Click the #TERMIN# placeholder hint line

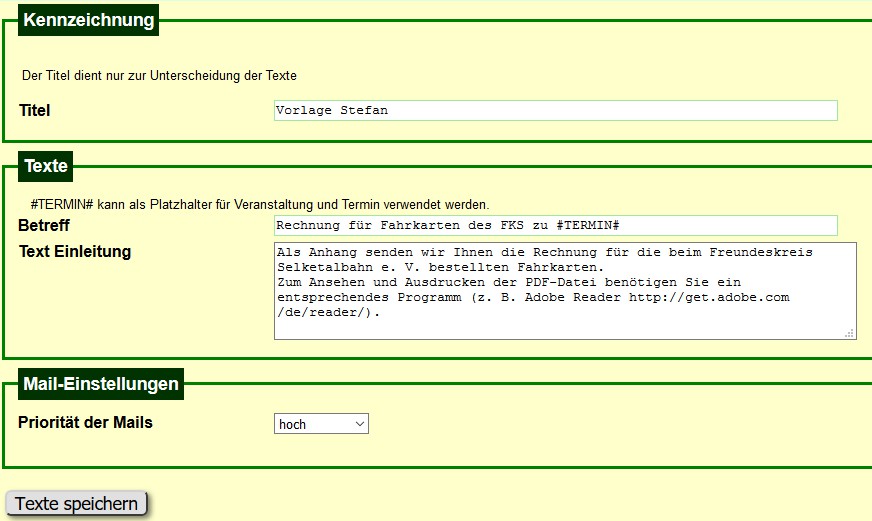pyautogui.click(x=260, y=204)
